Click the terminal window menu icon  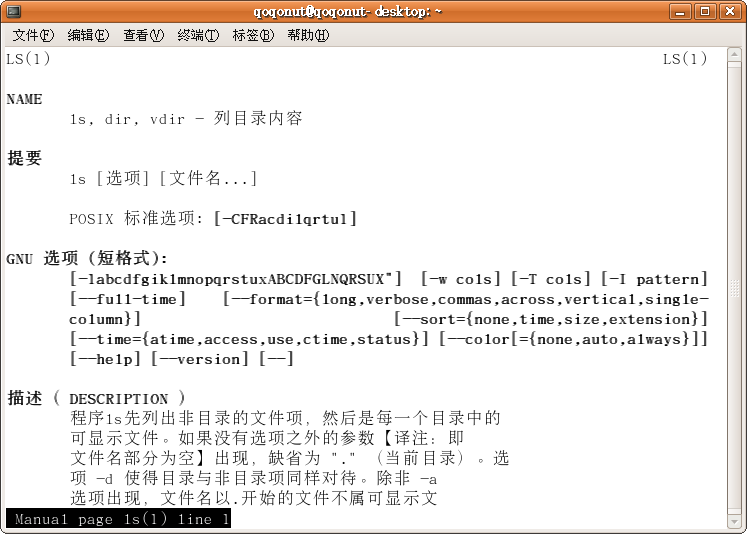[14, 11]
